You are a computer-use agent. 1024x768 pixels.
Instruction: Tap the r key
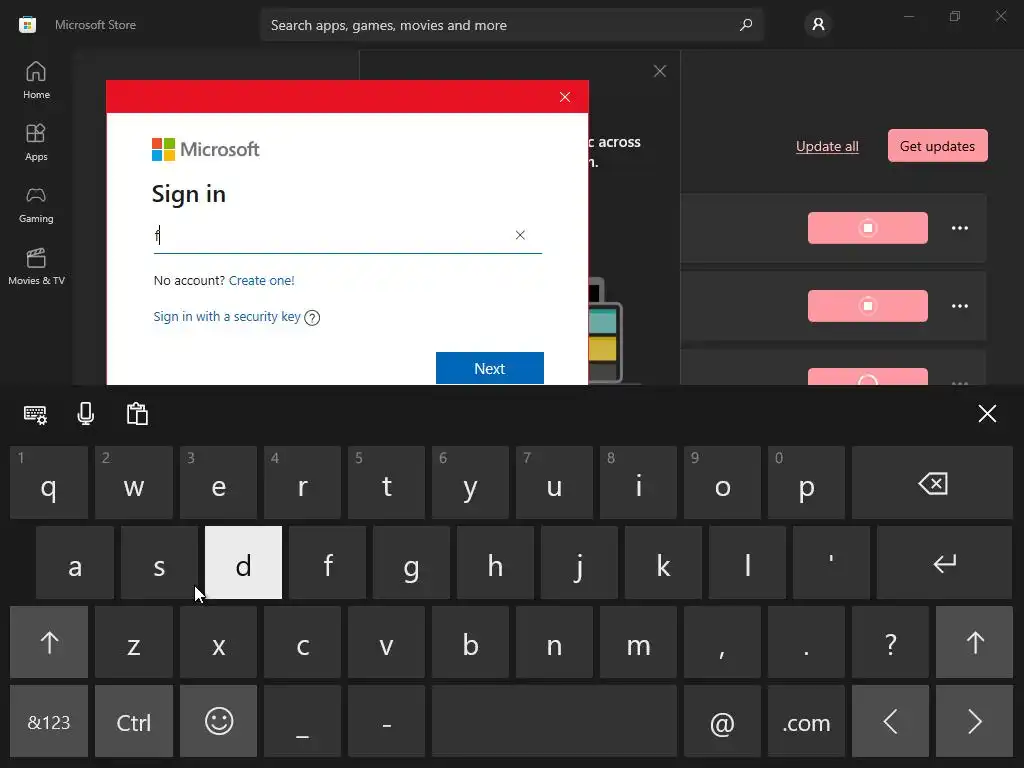click(302, 483)
